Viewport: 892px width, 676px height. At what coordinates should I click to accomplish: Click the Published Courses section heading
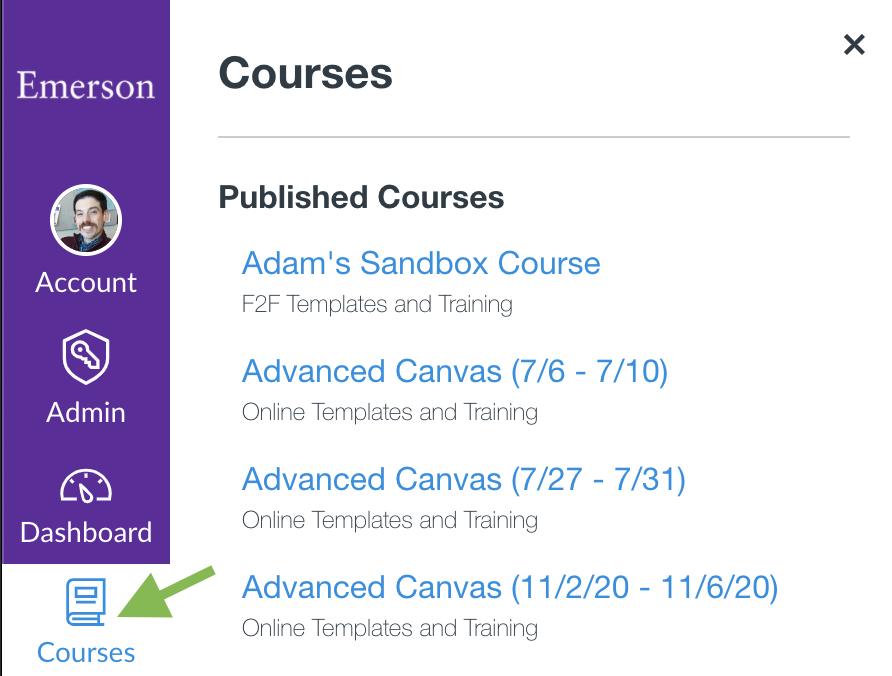pos(361,197)
